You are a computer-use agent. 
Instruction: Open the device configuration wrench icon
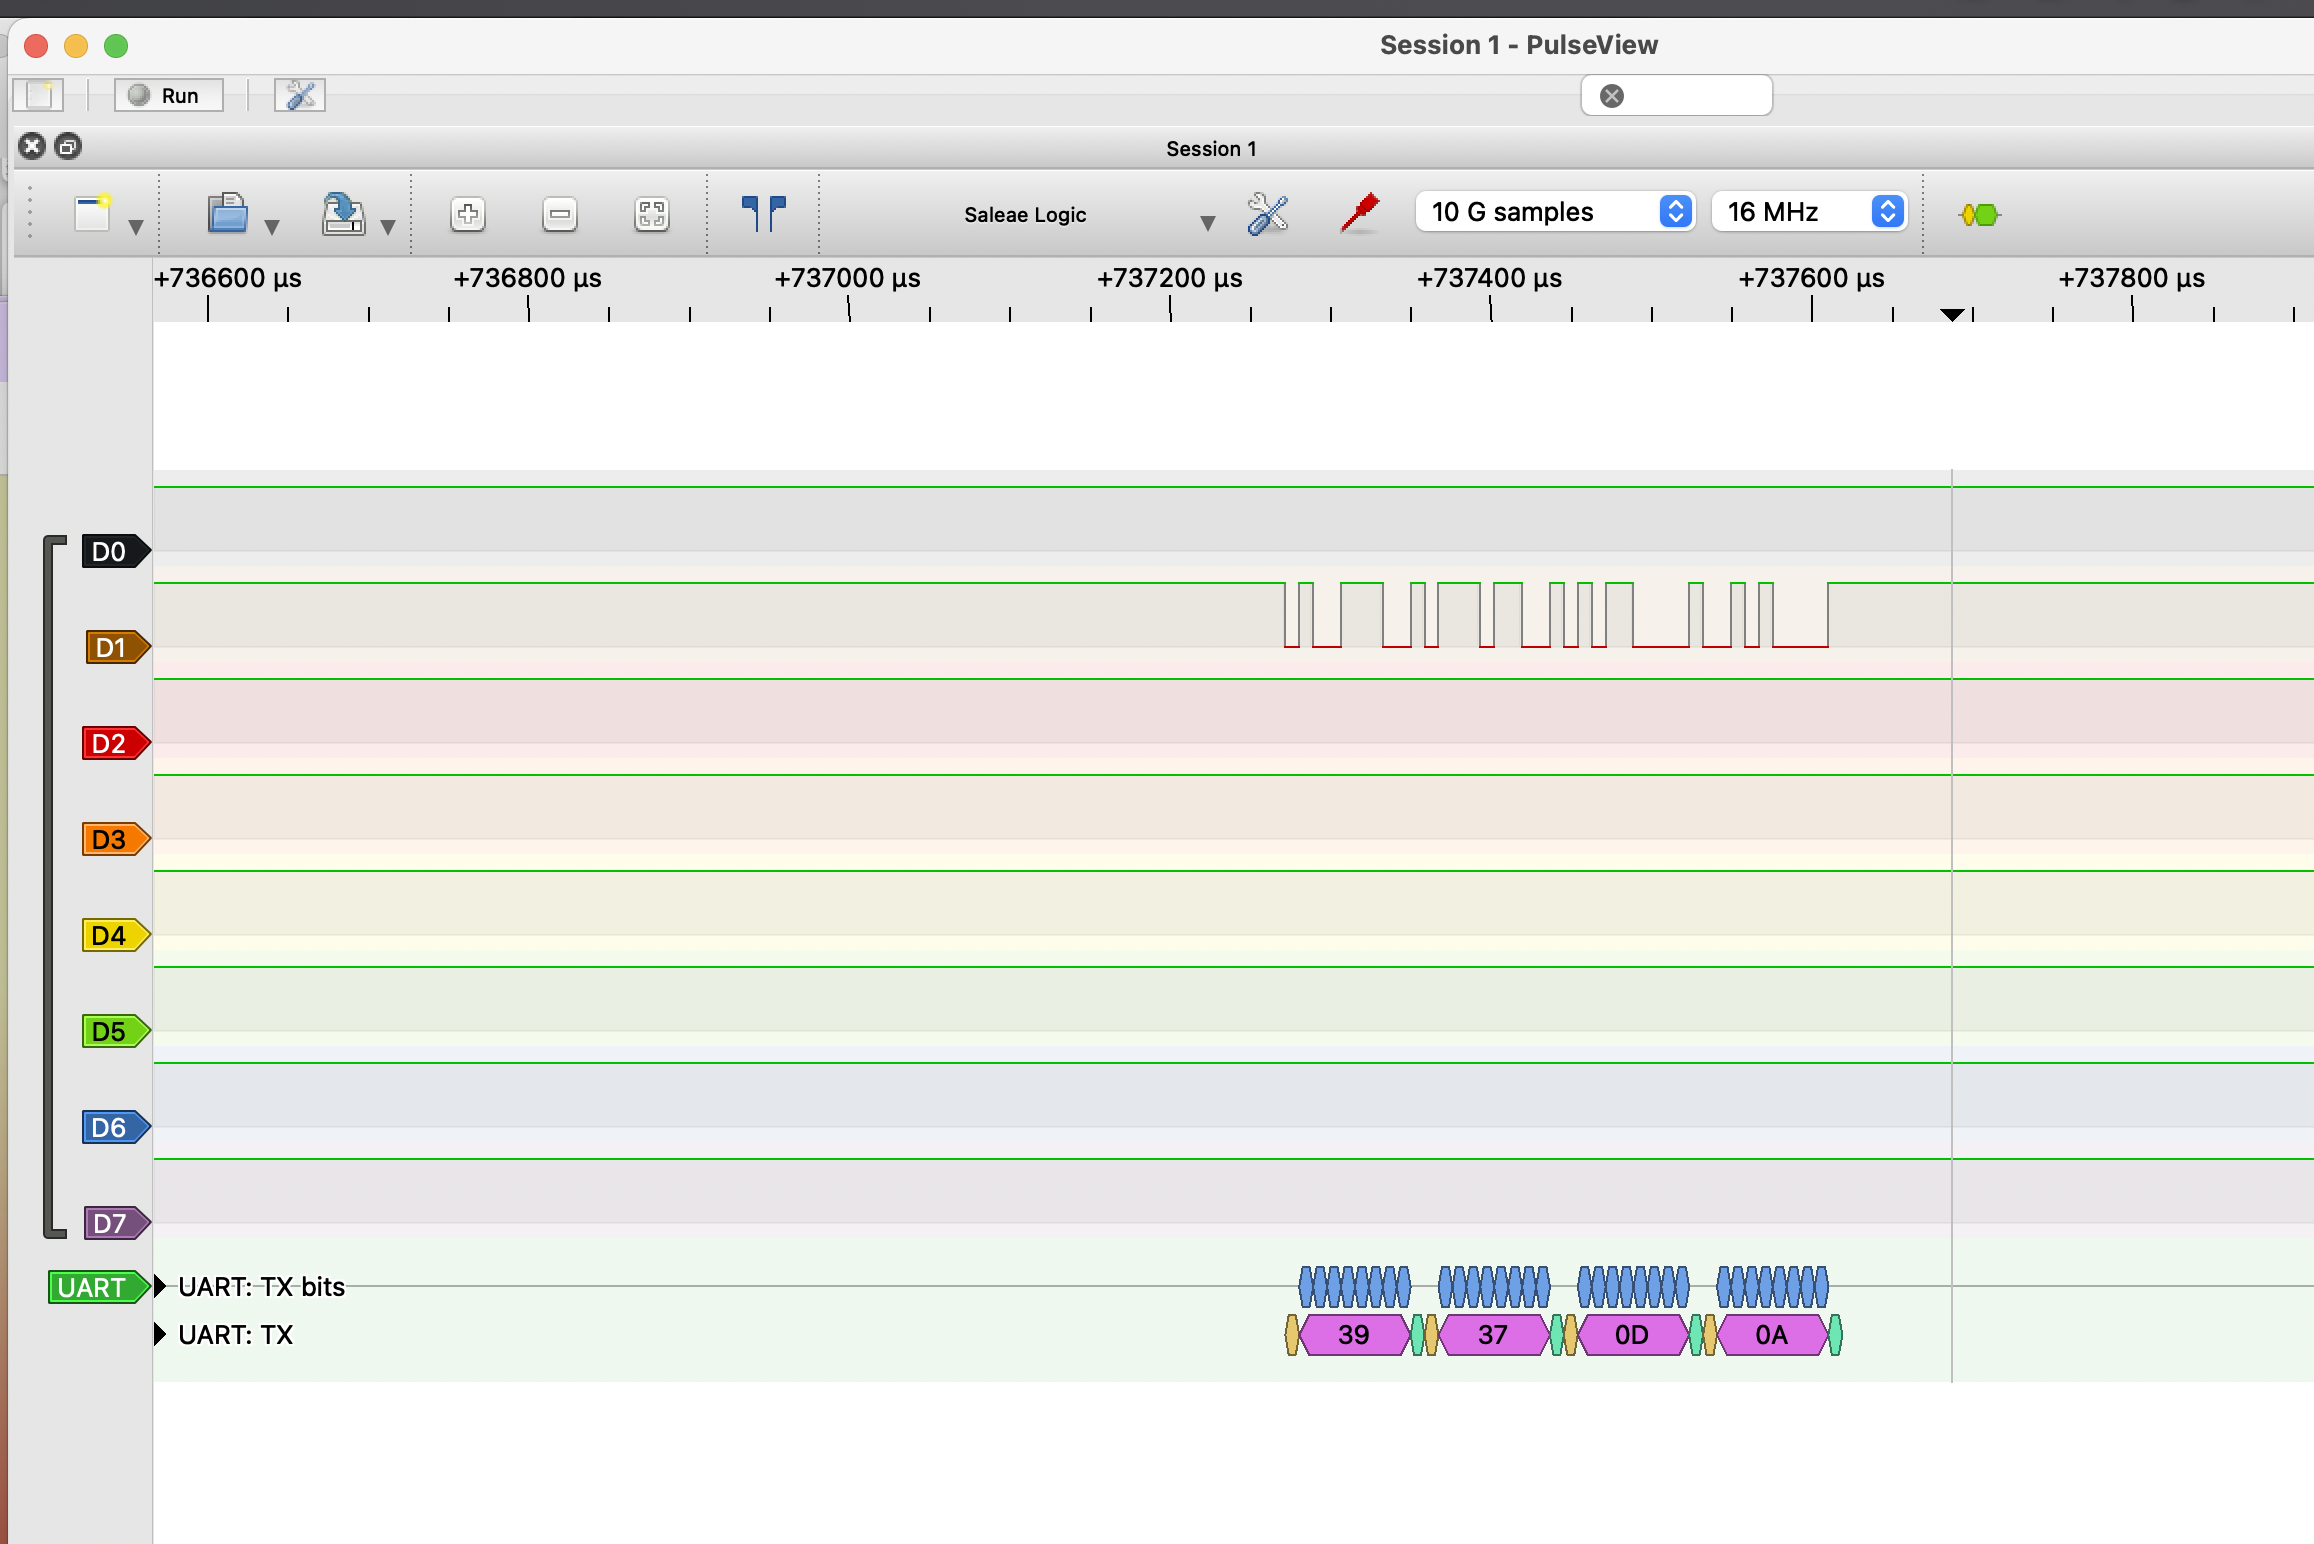click(x=1268, y=214)
